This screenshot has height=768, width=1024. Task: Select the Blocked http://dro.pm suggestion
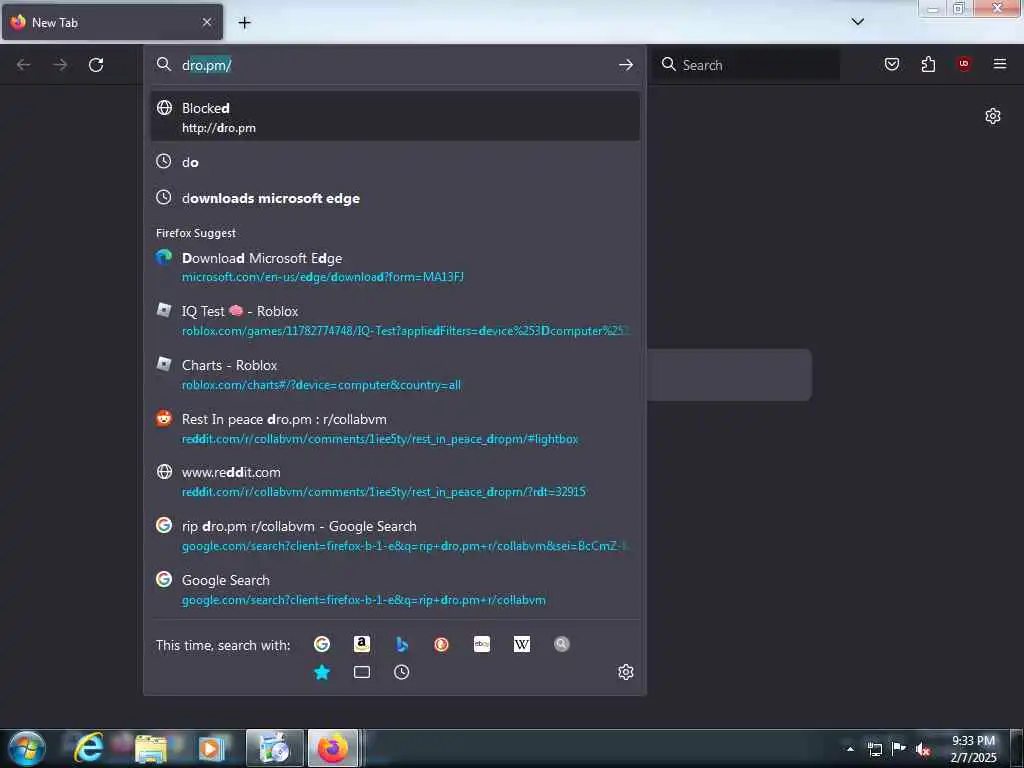coord(395,117)
